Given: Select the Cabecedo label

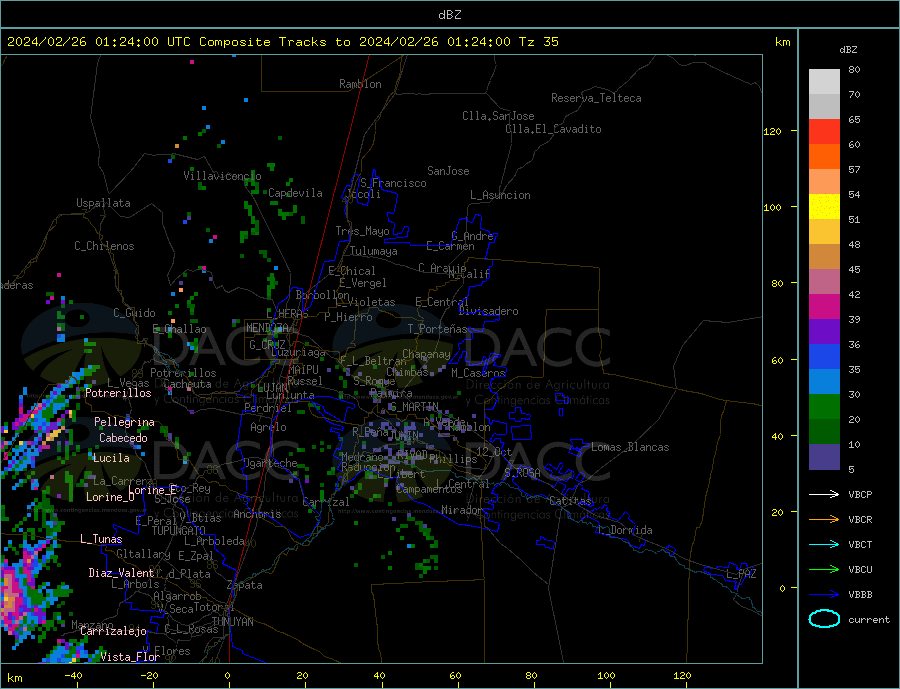Looking at the screenshot, I should pyautogui.click(x=123, y=439).
